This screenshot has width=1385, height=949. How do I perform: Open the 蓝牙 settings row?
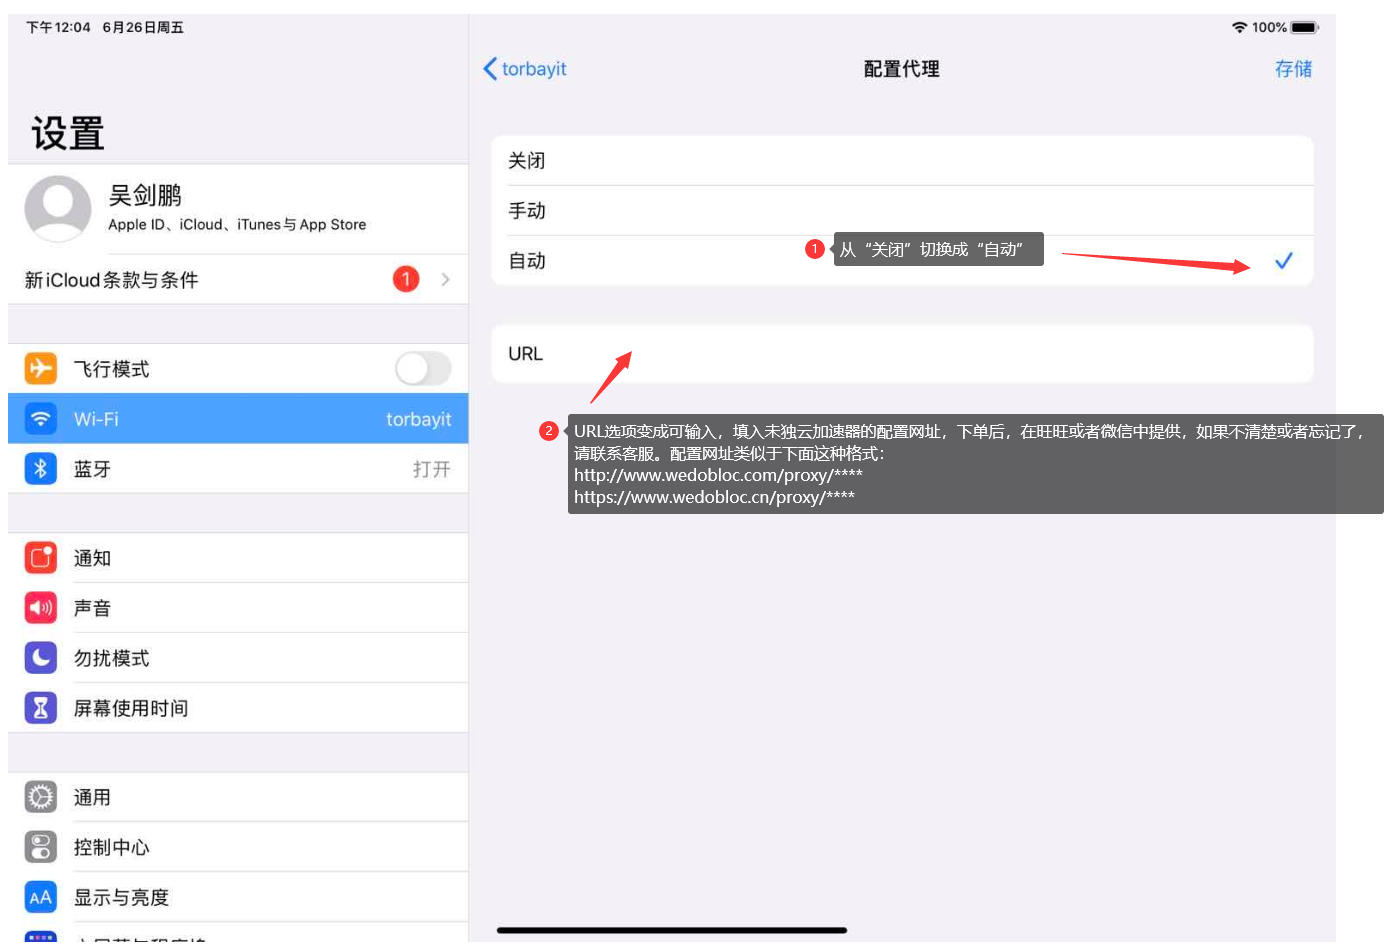click(x=250, y=469)
